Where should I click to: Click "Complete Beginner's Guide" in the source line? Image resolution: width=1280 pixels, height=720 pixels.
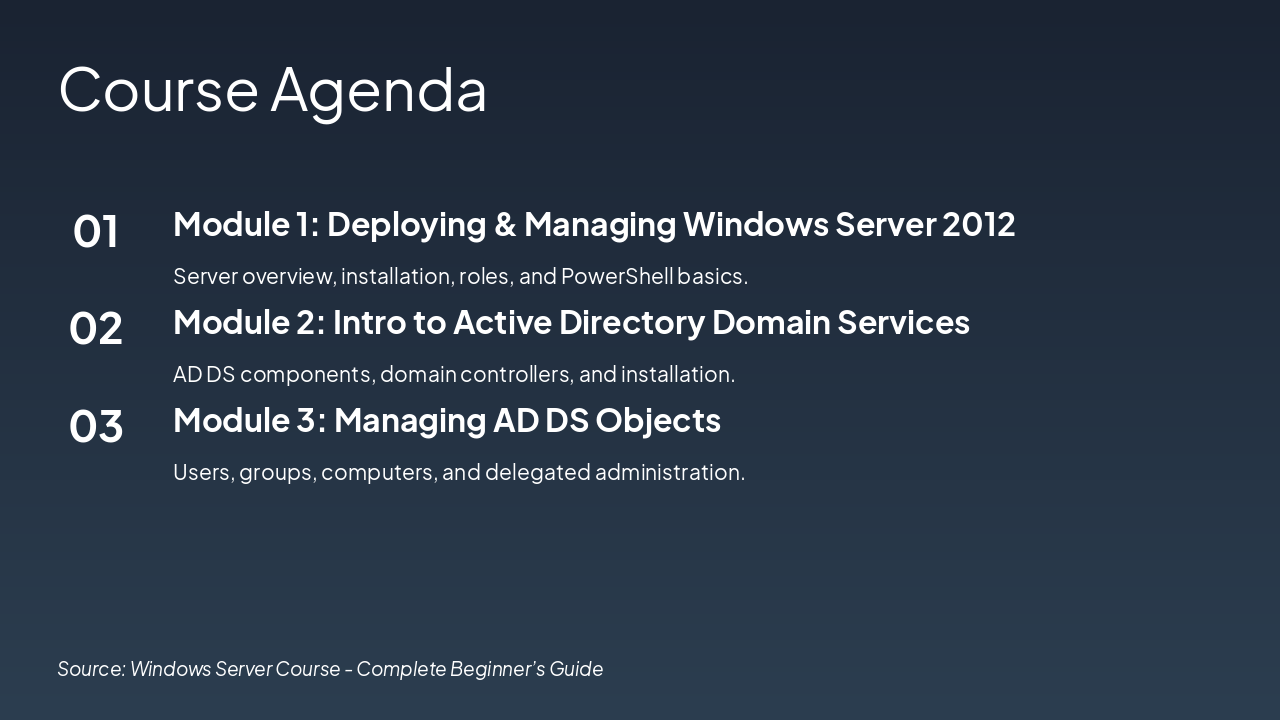click(x=483, y=668)
